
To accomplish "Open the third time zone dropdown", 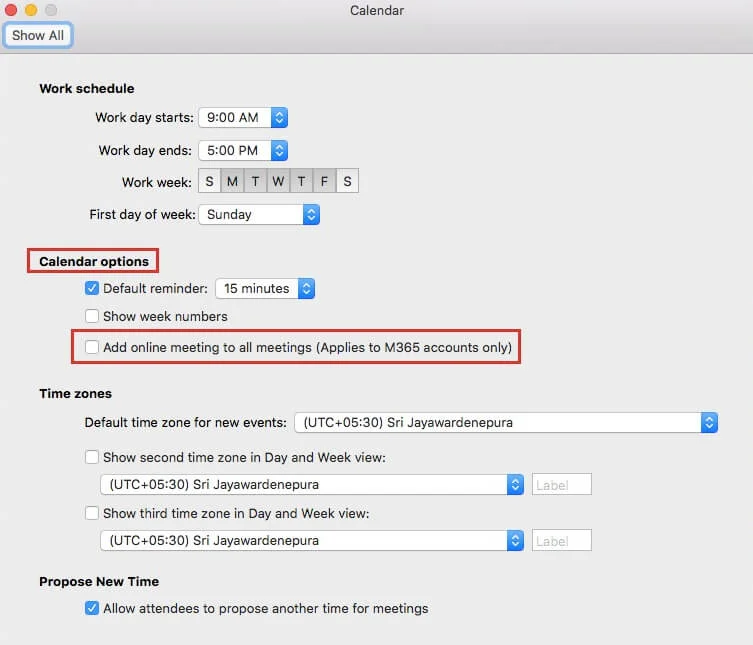I will (312, 541).
